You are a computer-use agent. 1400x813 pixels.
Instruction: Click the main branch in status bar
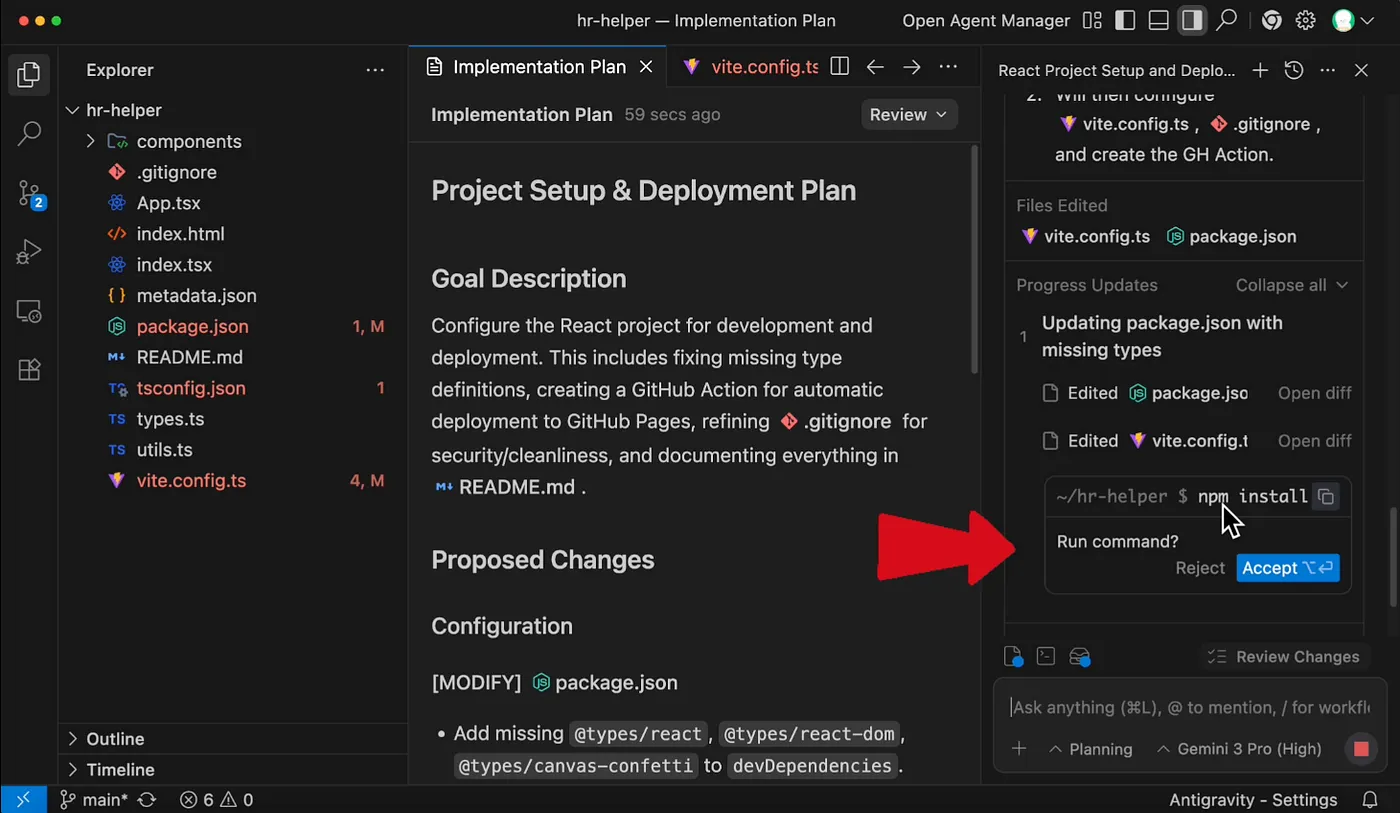click(x=95, y=800)
